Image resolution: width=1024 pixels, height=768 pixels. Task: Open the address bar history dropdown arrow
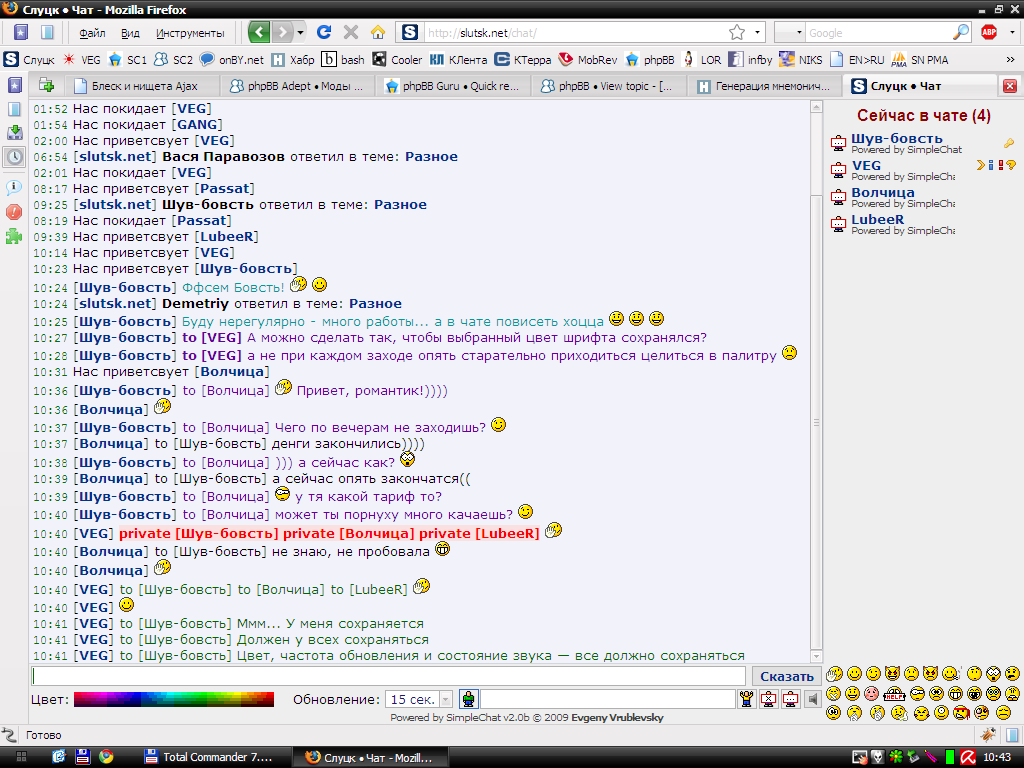(x=758, y=32)
